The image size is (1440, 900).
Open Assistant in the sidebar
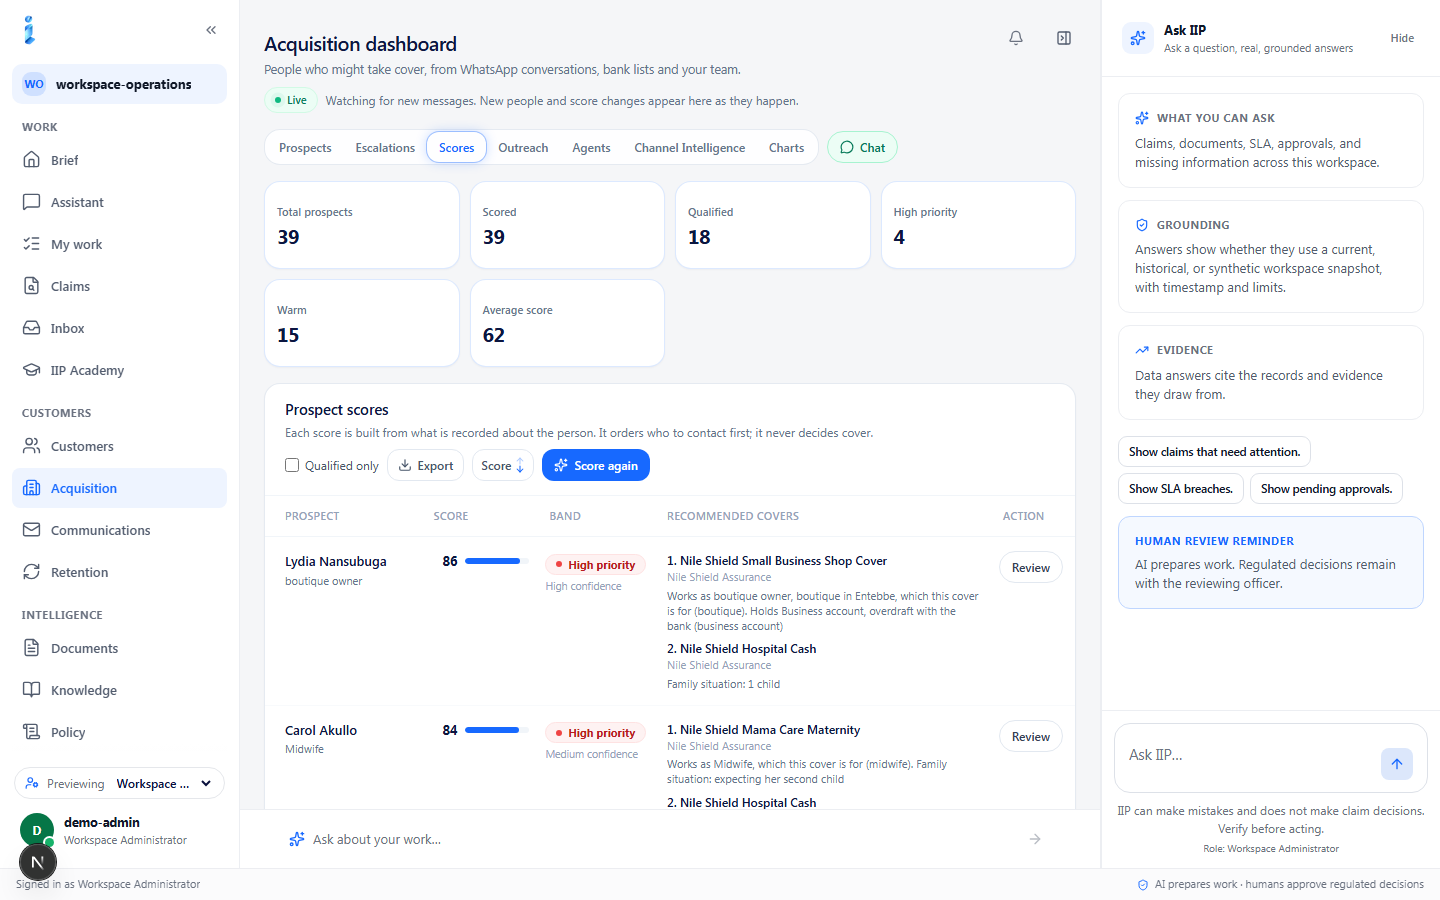(x=119, y=202)
